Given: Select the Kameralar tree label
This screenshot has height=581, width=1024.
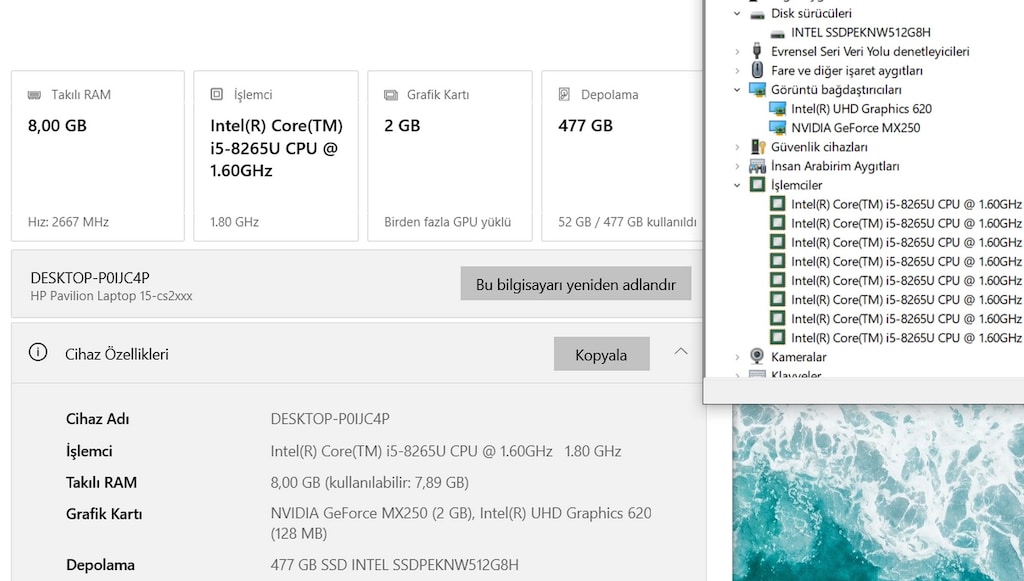Looking at the screenshot, I should 798,356.
